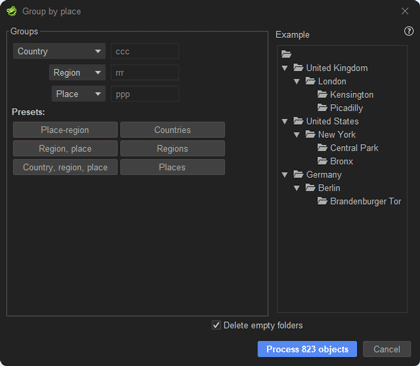Open the Region group dropdown
420x366 pixels.
[77, 73]
